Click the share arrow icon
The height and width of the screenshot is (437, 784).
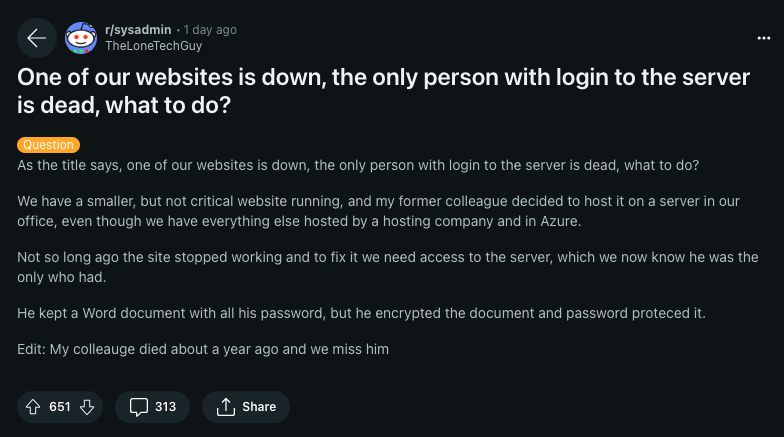pos(225,406)
